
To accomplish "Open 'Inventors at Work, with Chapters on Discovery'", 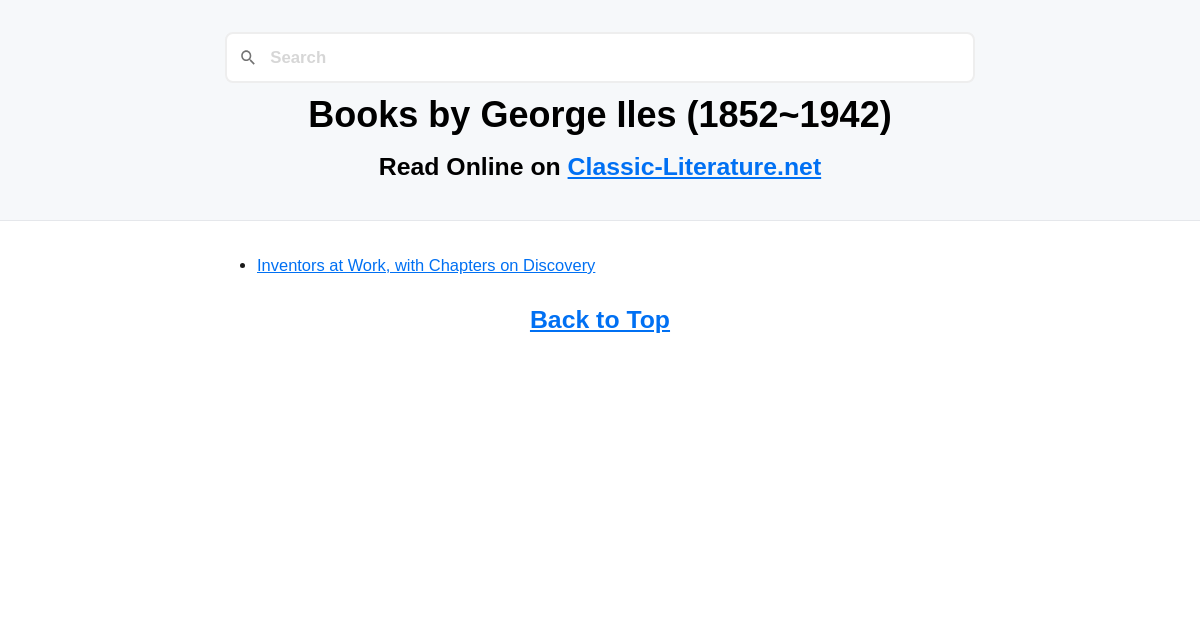I will 426,265.
